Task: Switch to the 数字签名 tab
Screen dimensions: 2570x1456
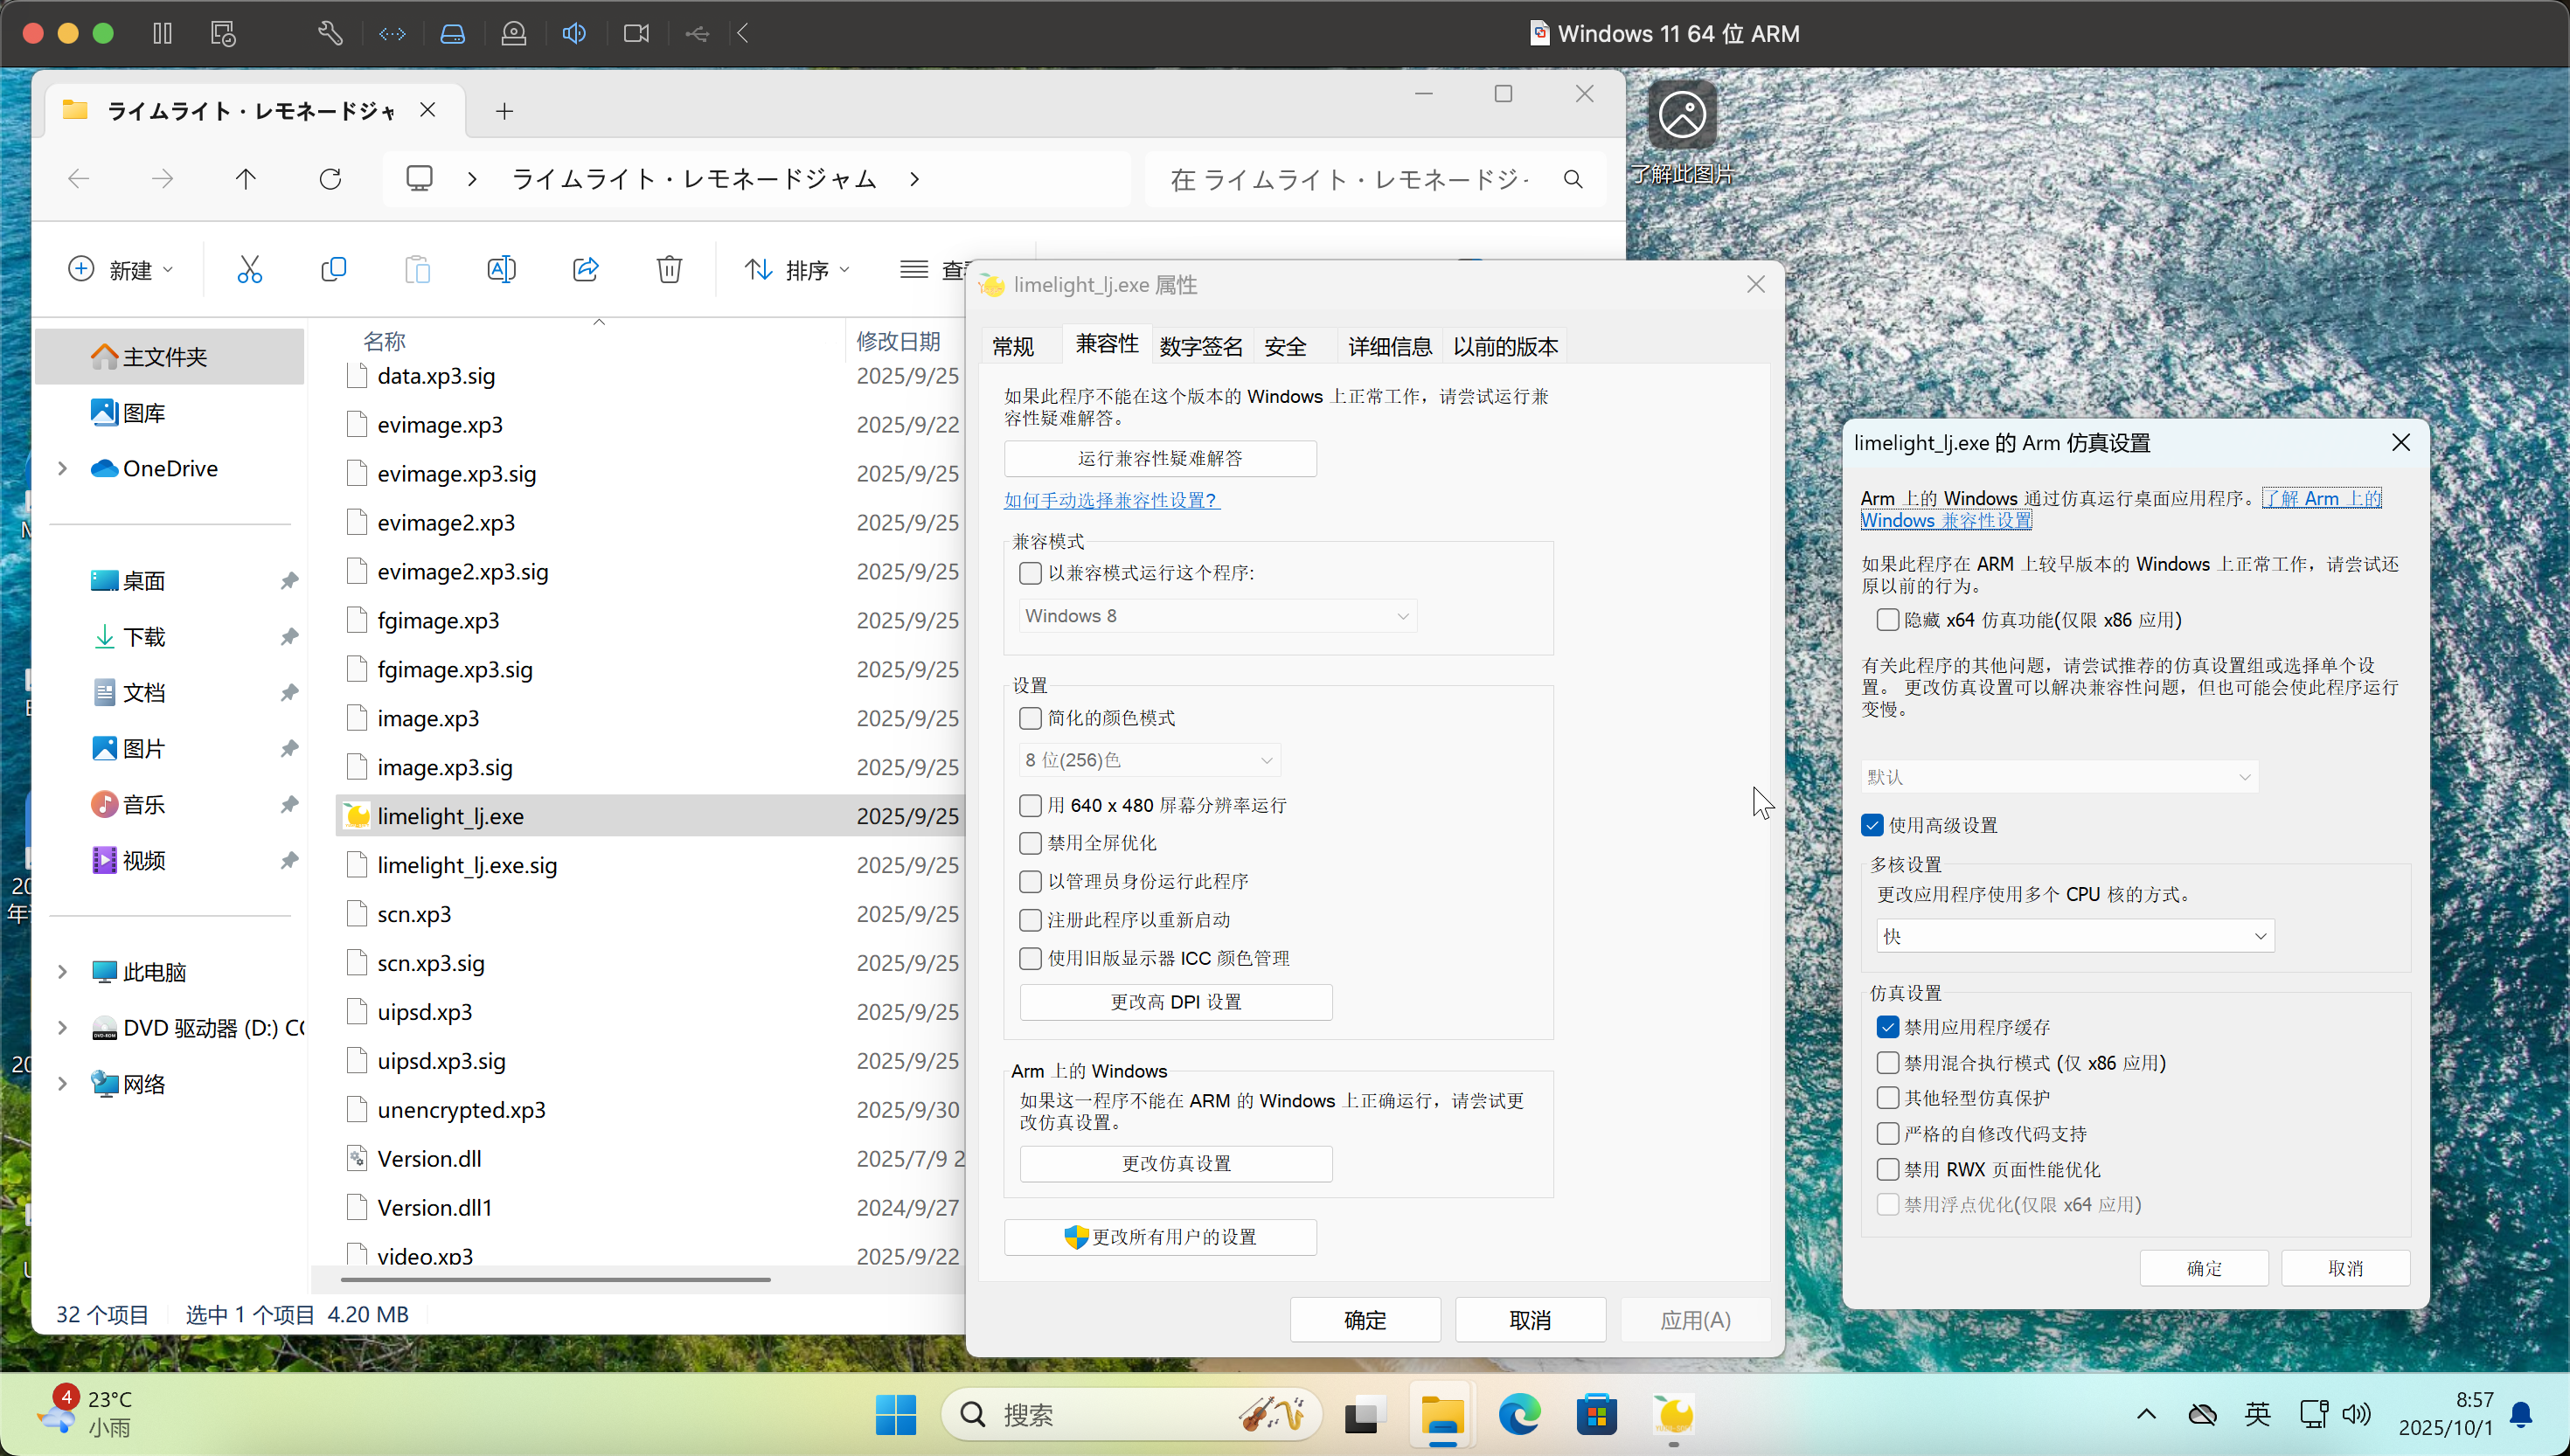Action: (x=1200, y=346)
